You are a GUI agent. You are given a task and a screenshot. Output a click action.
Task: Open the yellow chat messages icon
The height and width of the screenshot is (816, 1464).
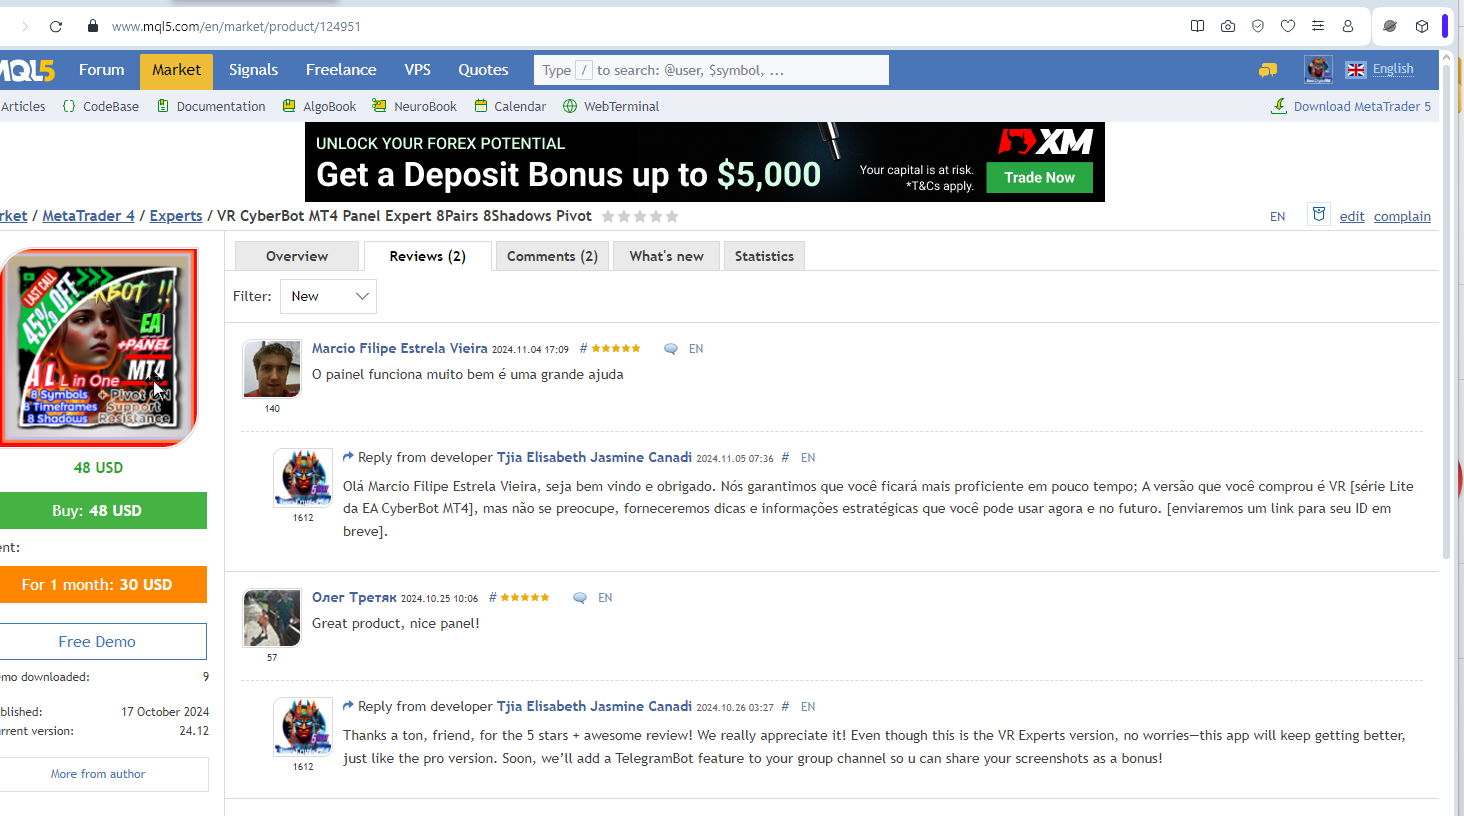pos(1268,70)
